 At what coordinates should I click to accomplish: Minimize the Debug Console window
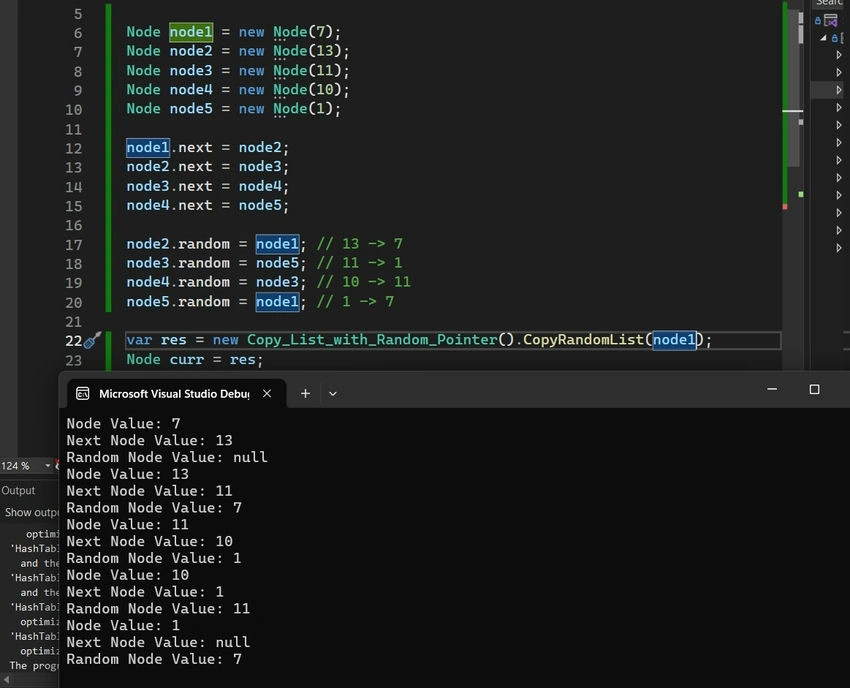point(772,389)
